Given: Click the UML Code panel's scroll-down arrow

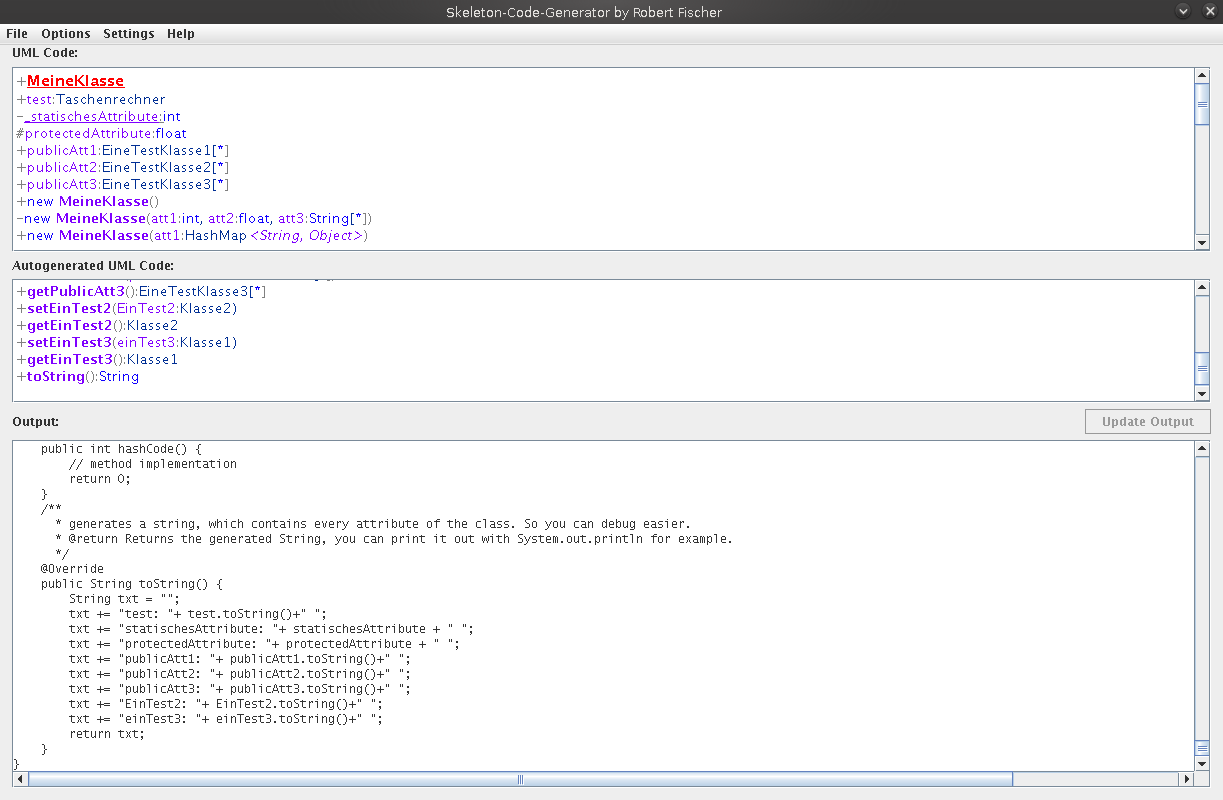Looking at the screenshot, I should coord(1202,243).
